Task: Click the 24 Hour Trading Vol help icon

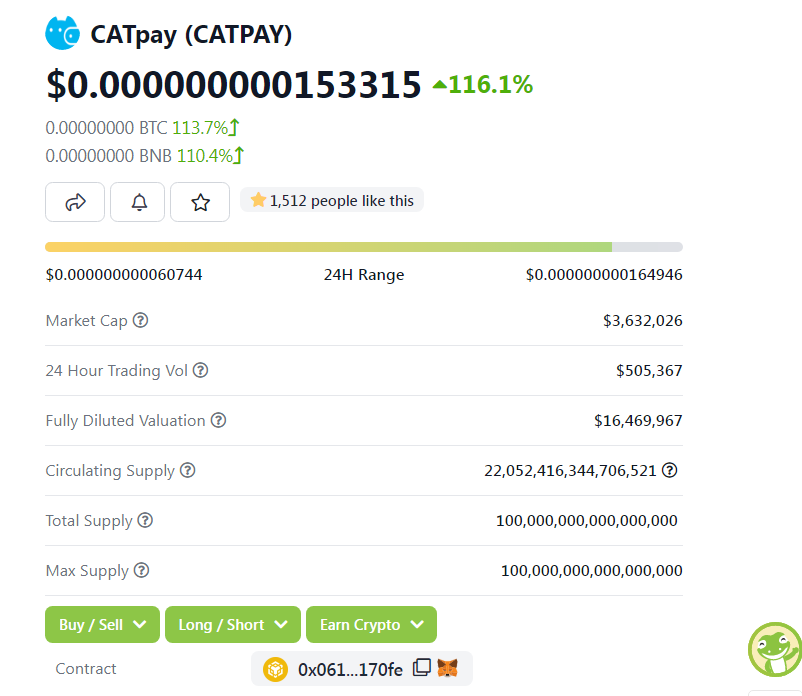Action: 200,370
